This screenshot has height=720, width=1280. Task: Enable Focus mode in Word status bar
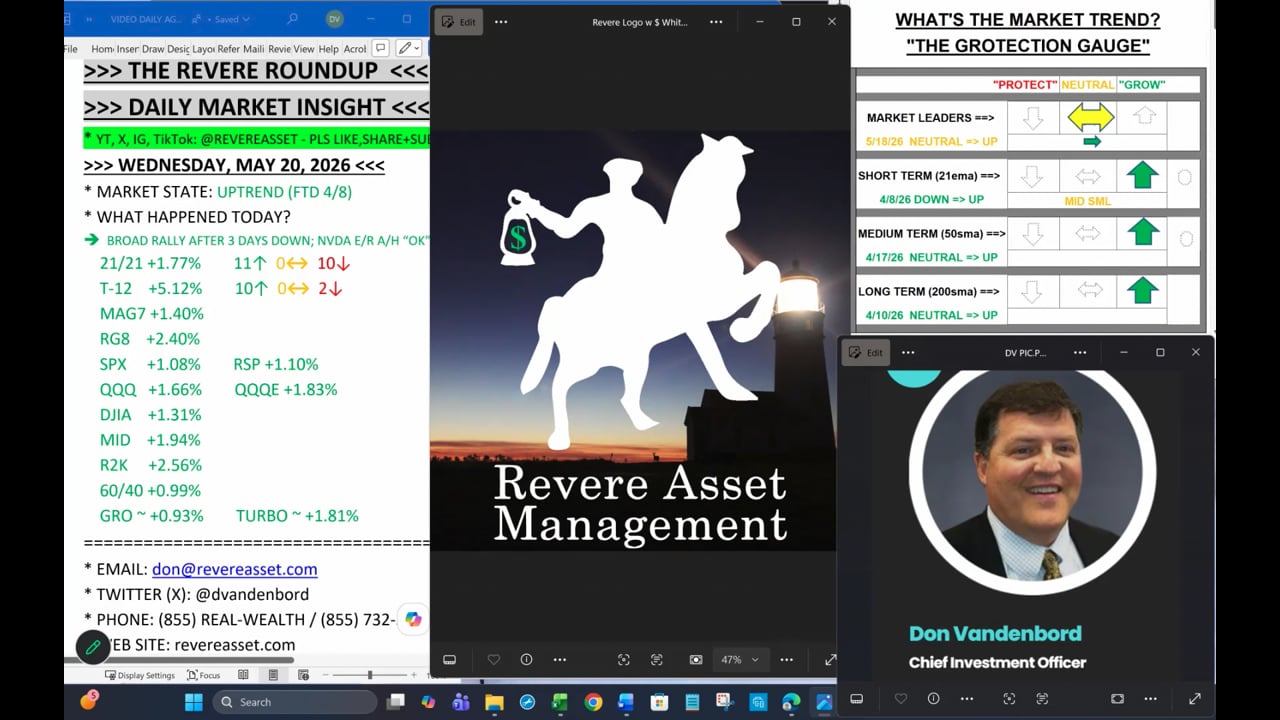click(x=203, y=675)
